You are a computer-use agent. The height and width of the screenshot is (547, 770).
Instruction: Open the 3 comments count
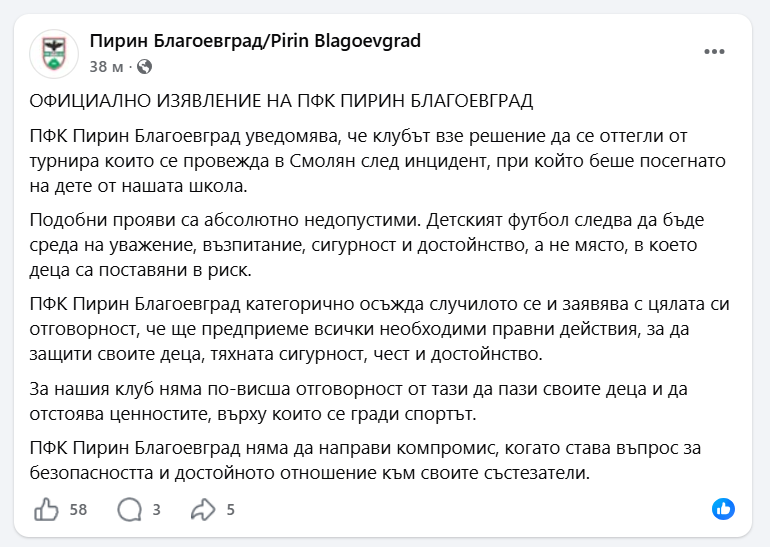click(157, 510)
